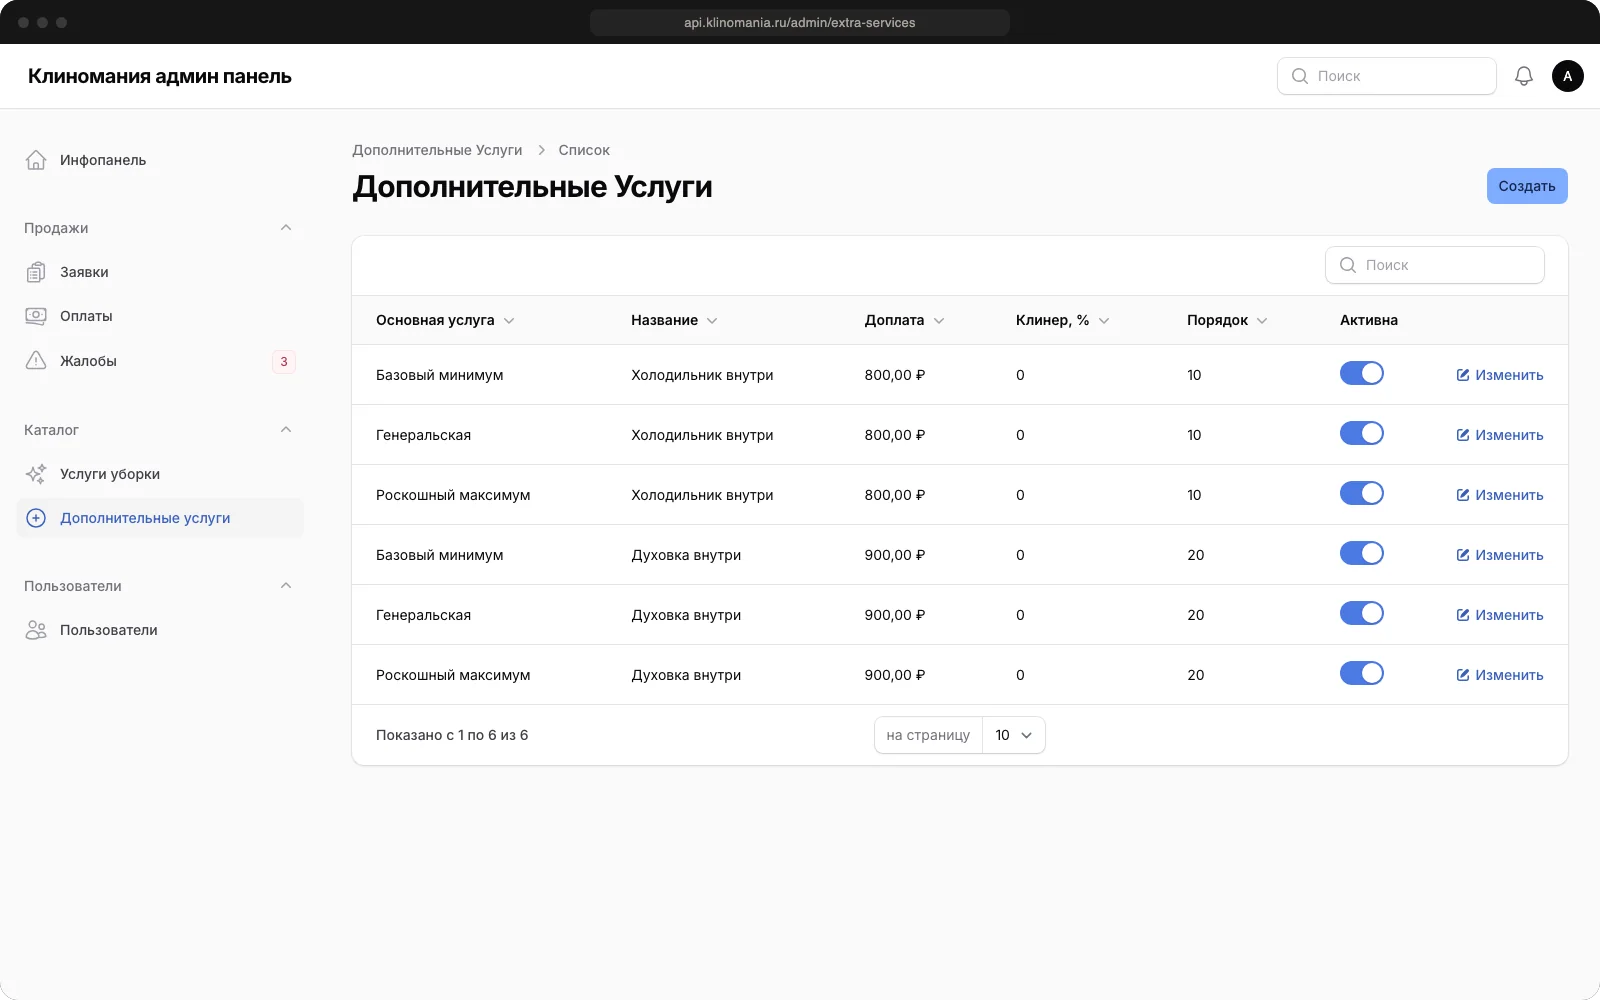Click the Создать button
Viewport: 1600px width, 1000px height.
1527,186
